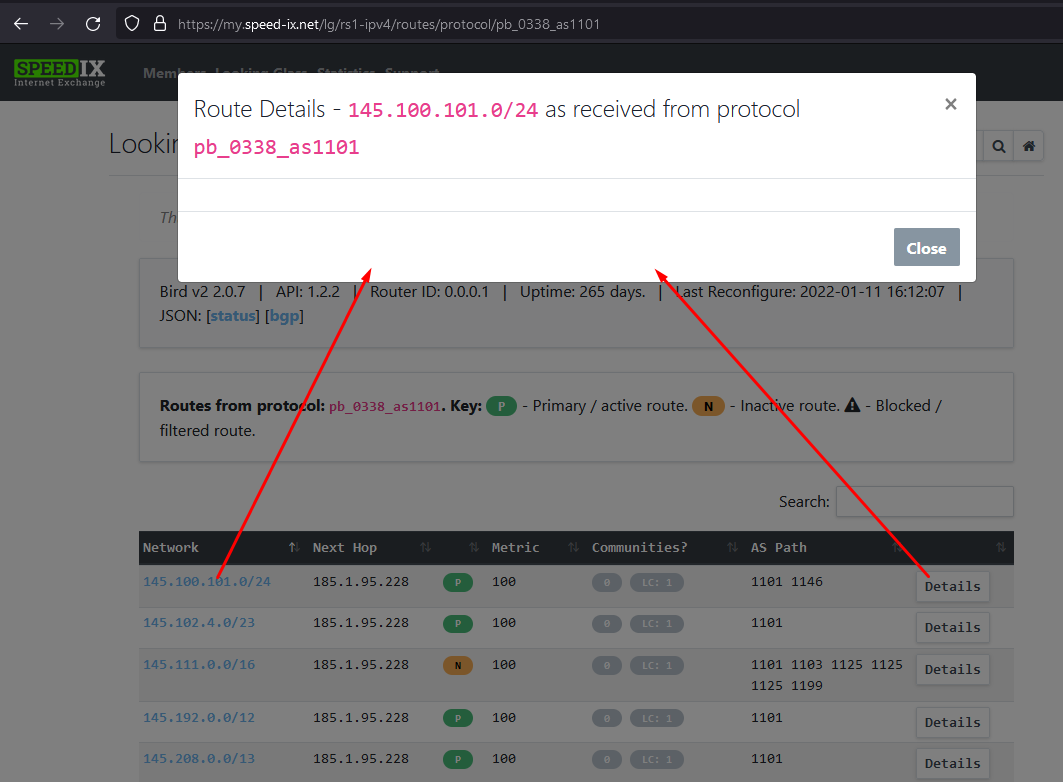This screenshot has width=1063, height=782.
Task: Click the P badge in 145.100.101.0/24 row
Action: [x=458, y=582]
